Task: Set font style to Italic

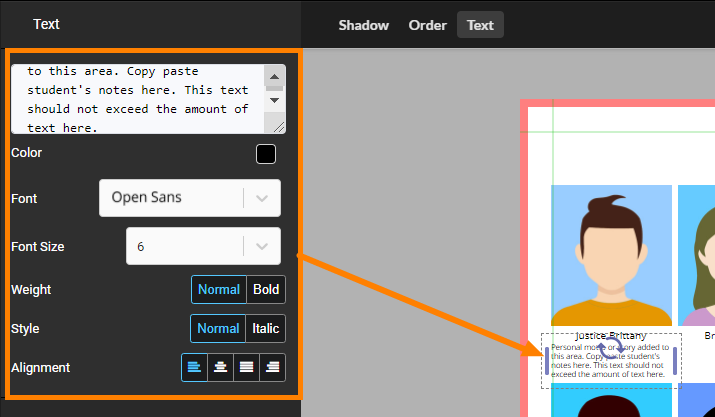Action: pyautogui.click(x=266, y=329)
